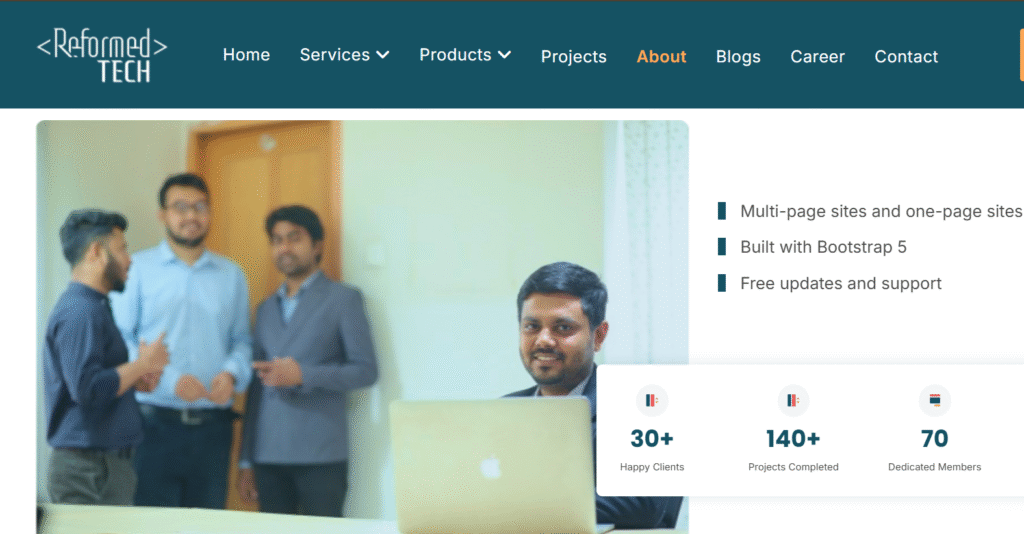
Task: Open the Projects page
Action: pyautogui.click(x=573, y=57)
